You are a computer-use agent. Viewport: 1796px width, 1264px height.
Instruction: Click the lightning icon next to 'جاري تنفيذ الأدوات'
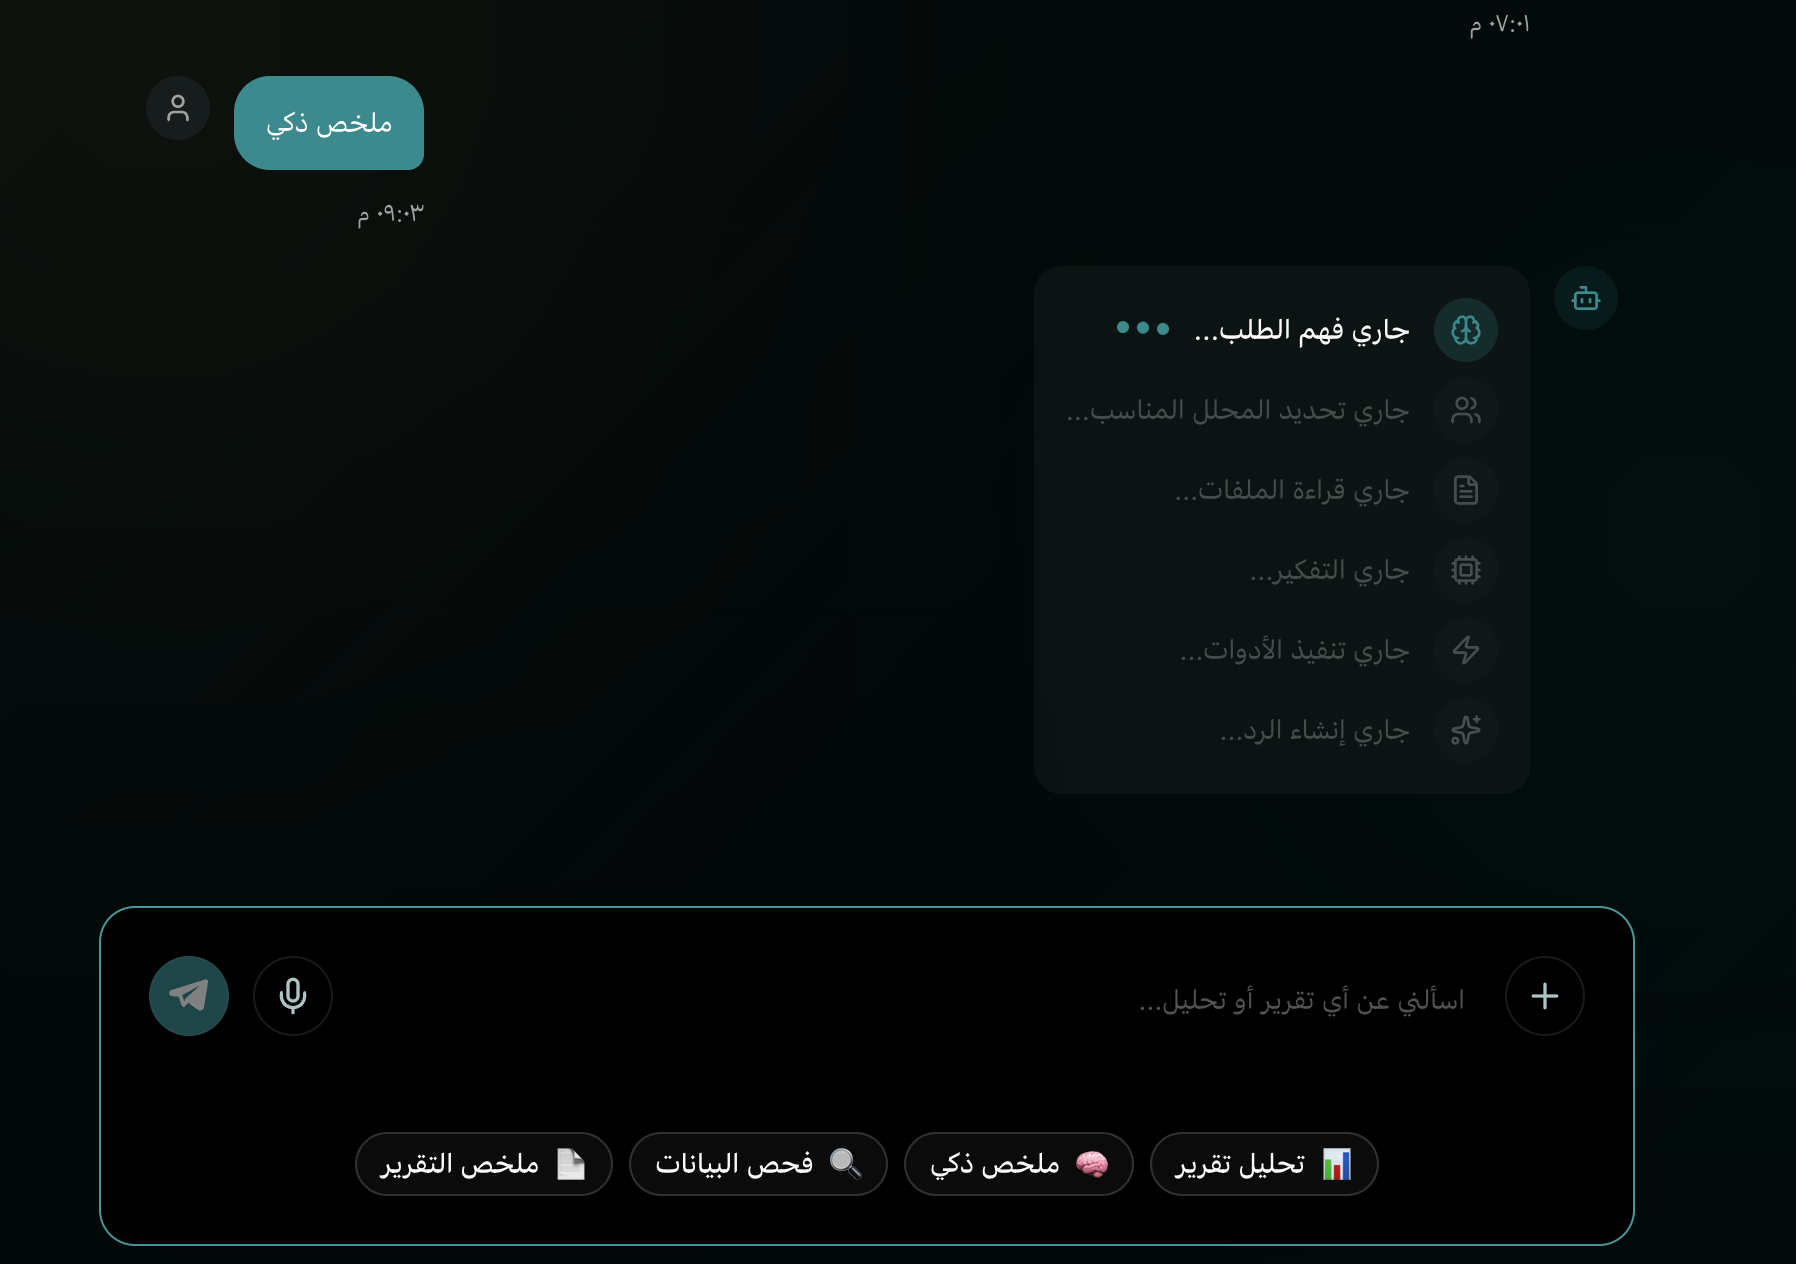click(1466, 651)
